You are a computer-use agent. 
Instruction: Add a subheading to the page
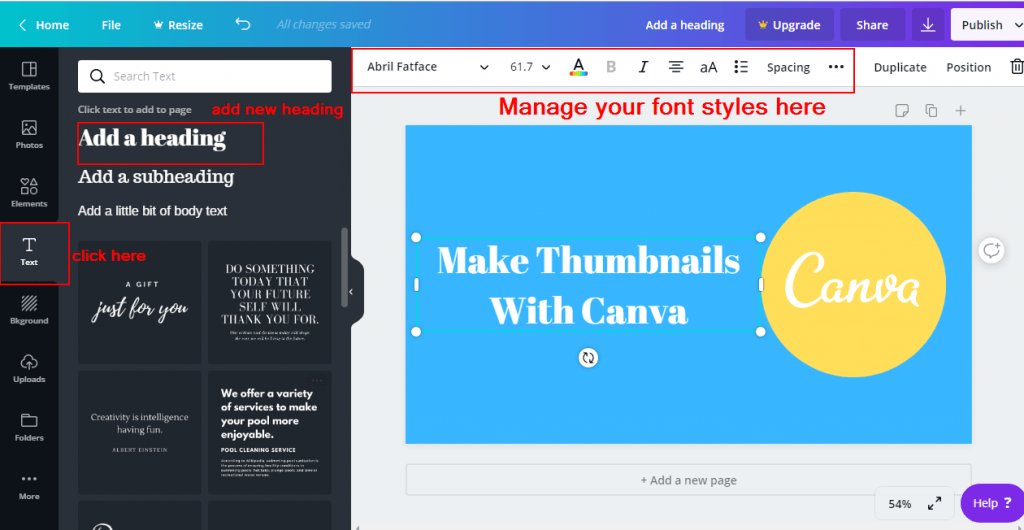(156, 177)
